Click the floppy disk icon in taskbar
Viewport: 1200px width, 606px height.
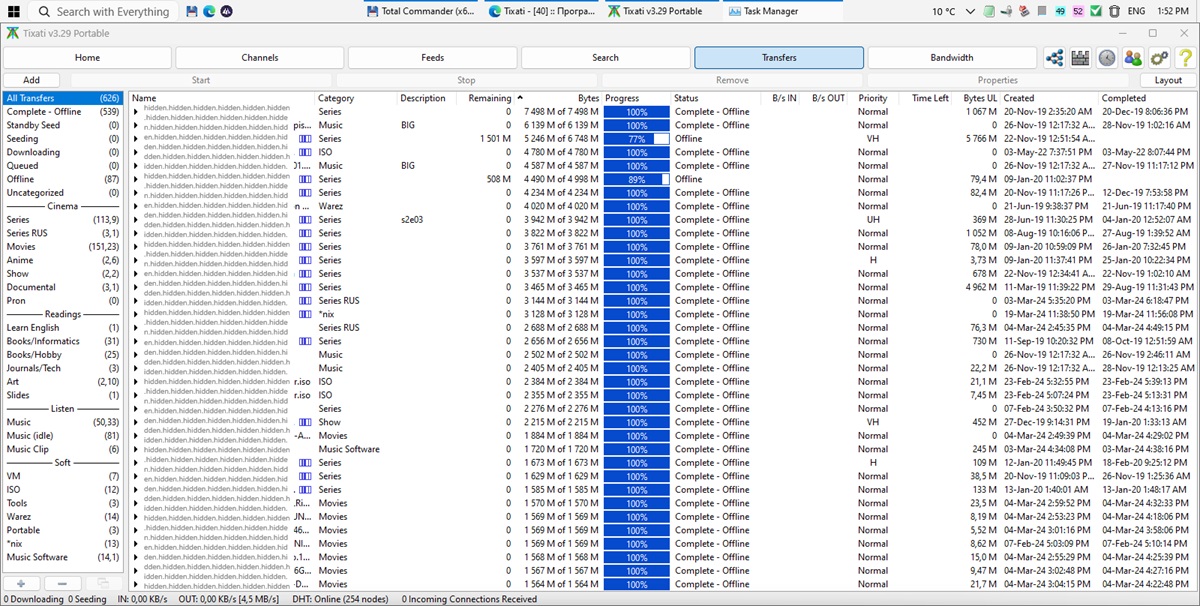point(191,12)
